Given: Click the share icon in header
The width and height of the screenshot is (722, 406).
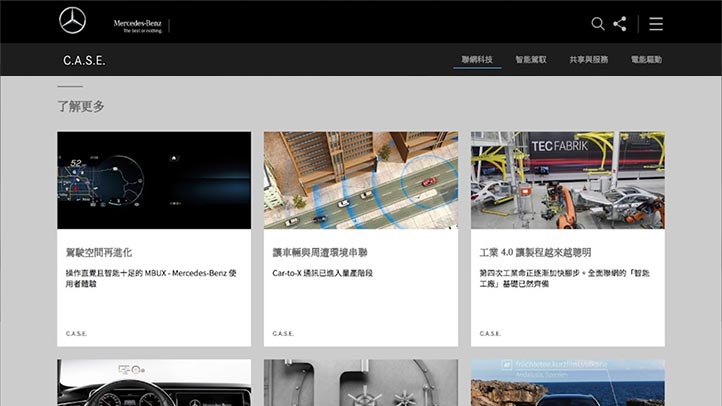Looking at the screenshot, I should (x=620, y=23).
